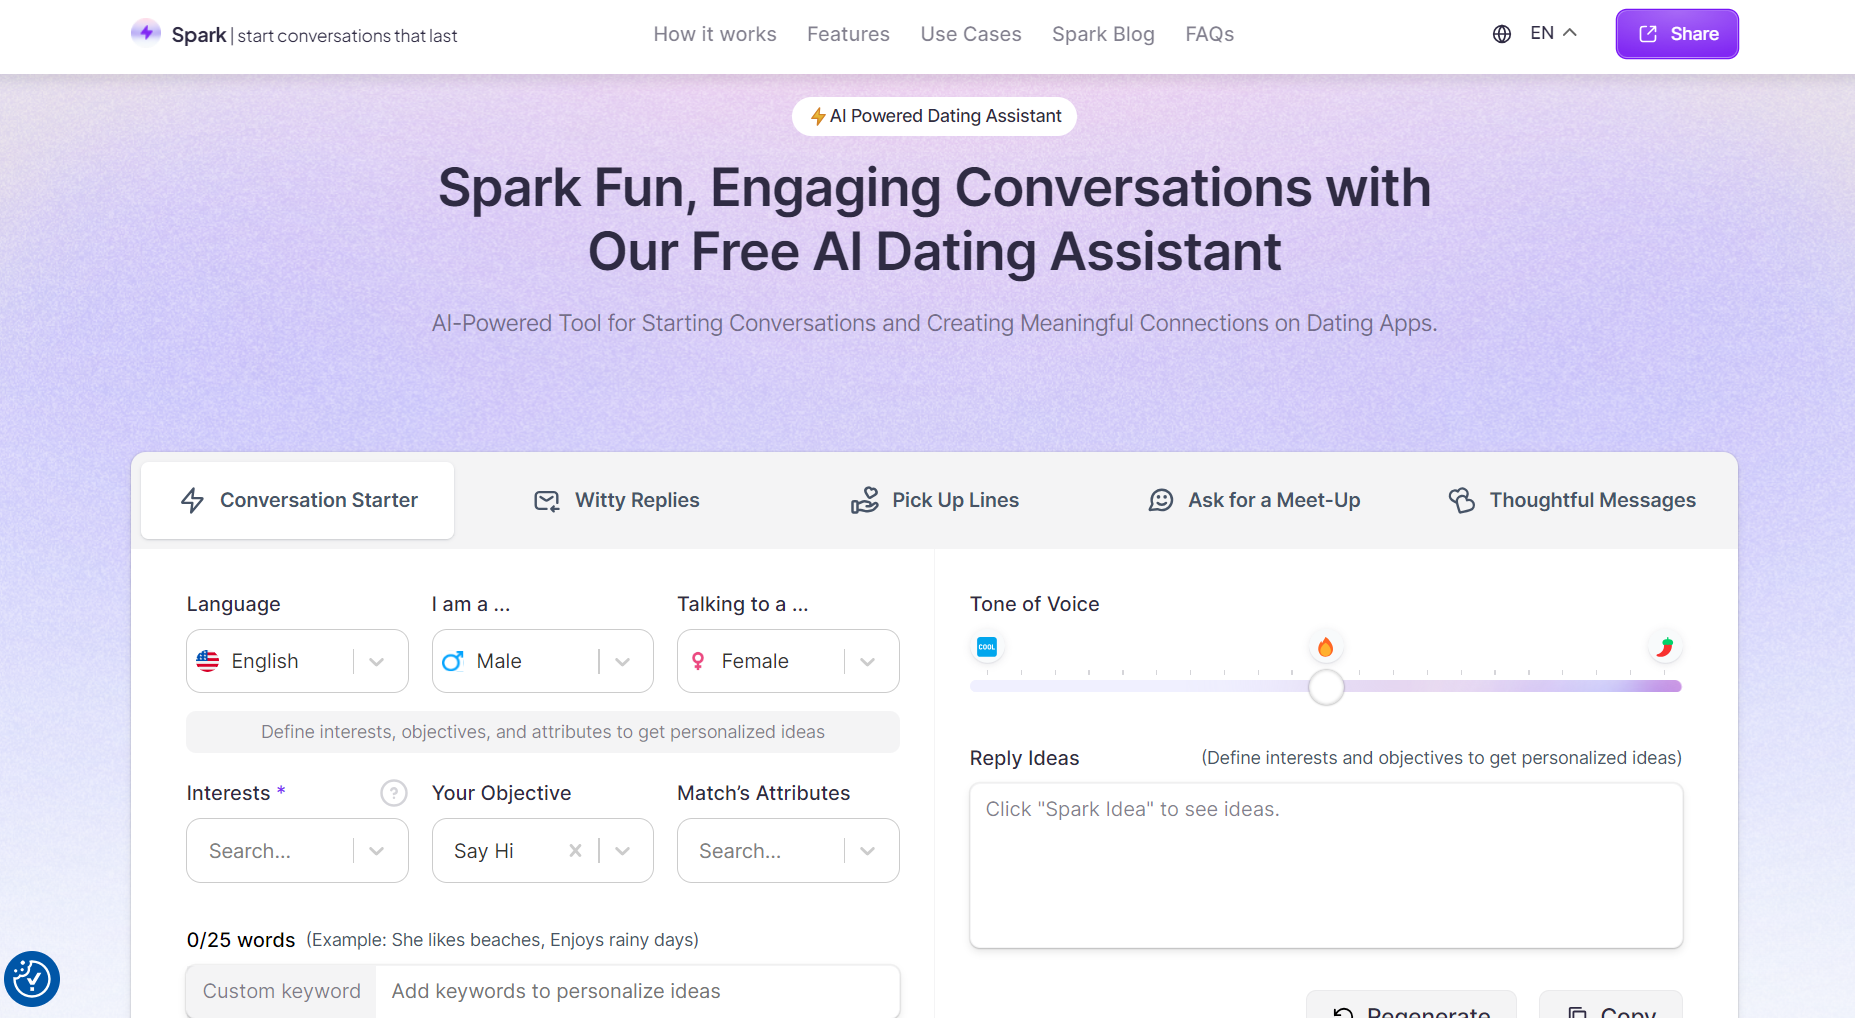Viewport: 1855px width, 1018px height.
Task: Click the Copy button
Action: point(1611,1006)
